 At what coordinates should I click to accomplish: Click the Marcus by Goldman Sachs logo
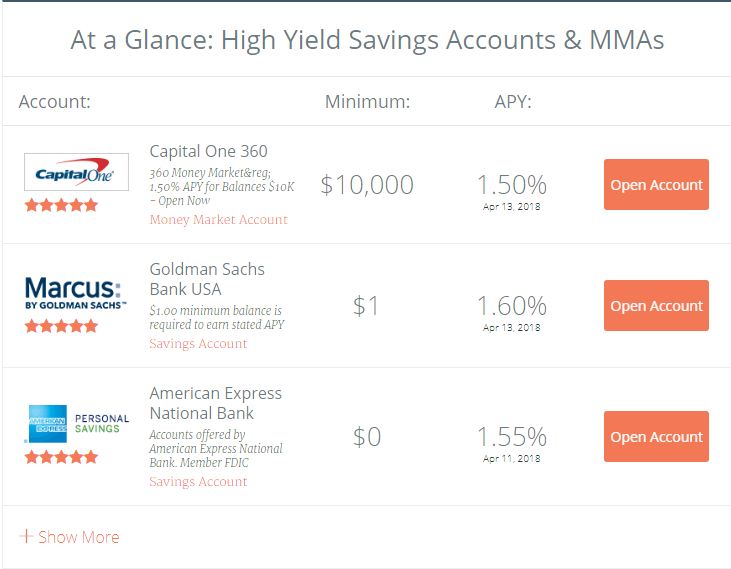[x=76, y=293]
